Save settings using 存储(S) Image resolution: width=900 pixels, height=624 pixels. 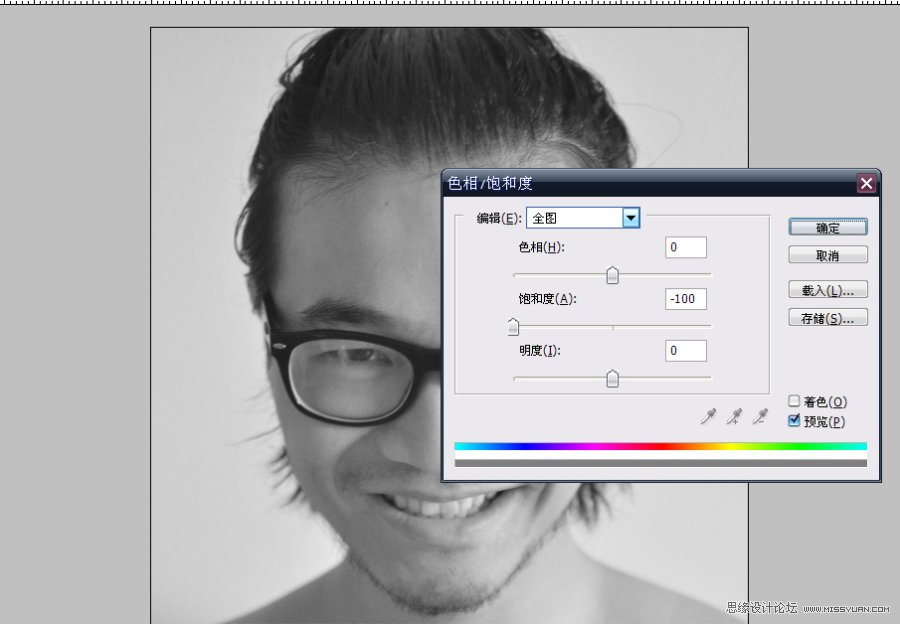[x=828, y=317]
